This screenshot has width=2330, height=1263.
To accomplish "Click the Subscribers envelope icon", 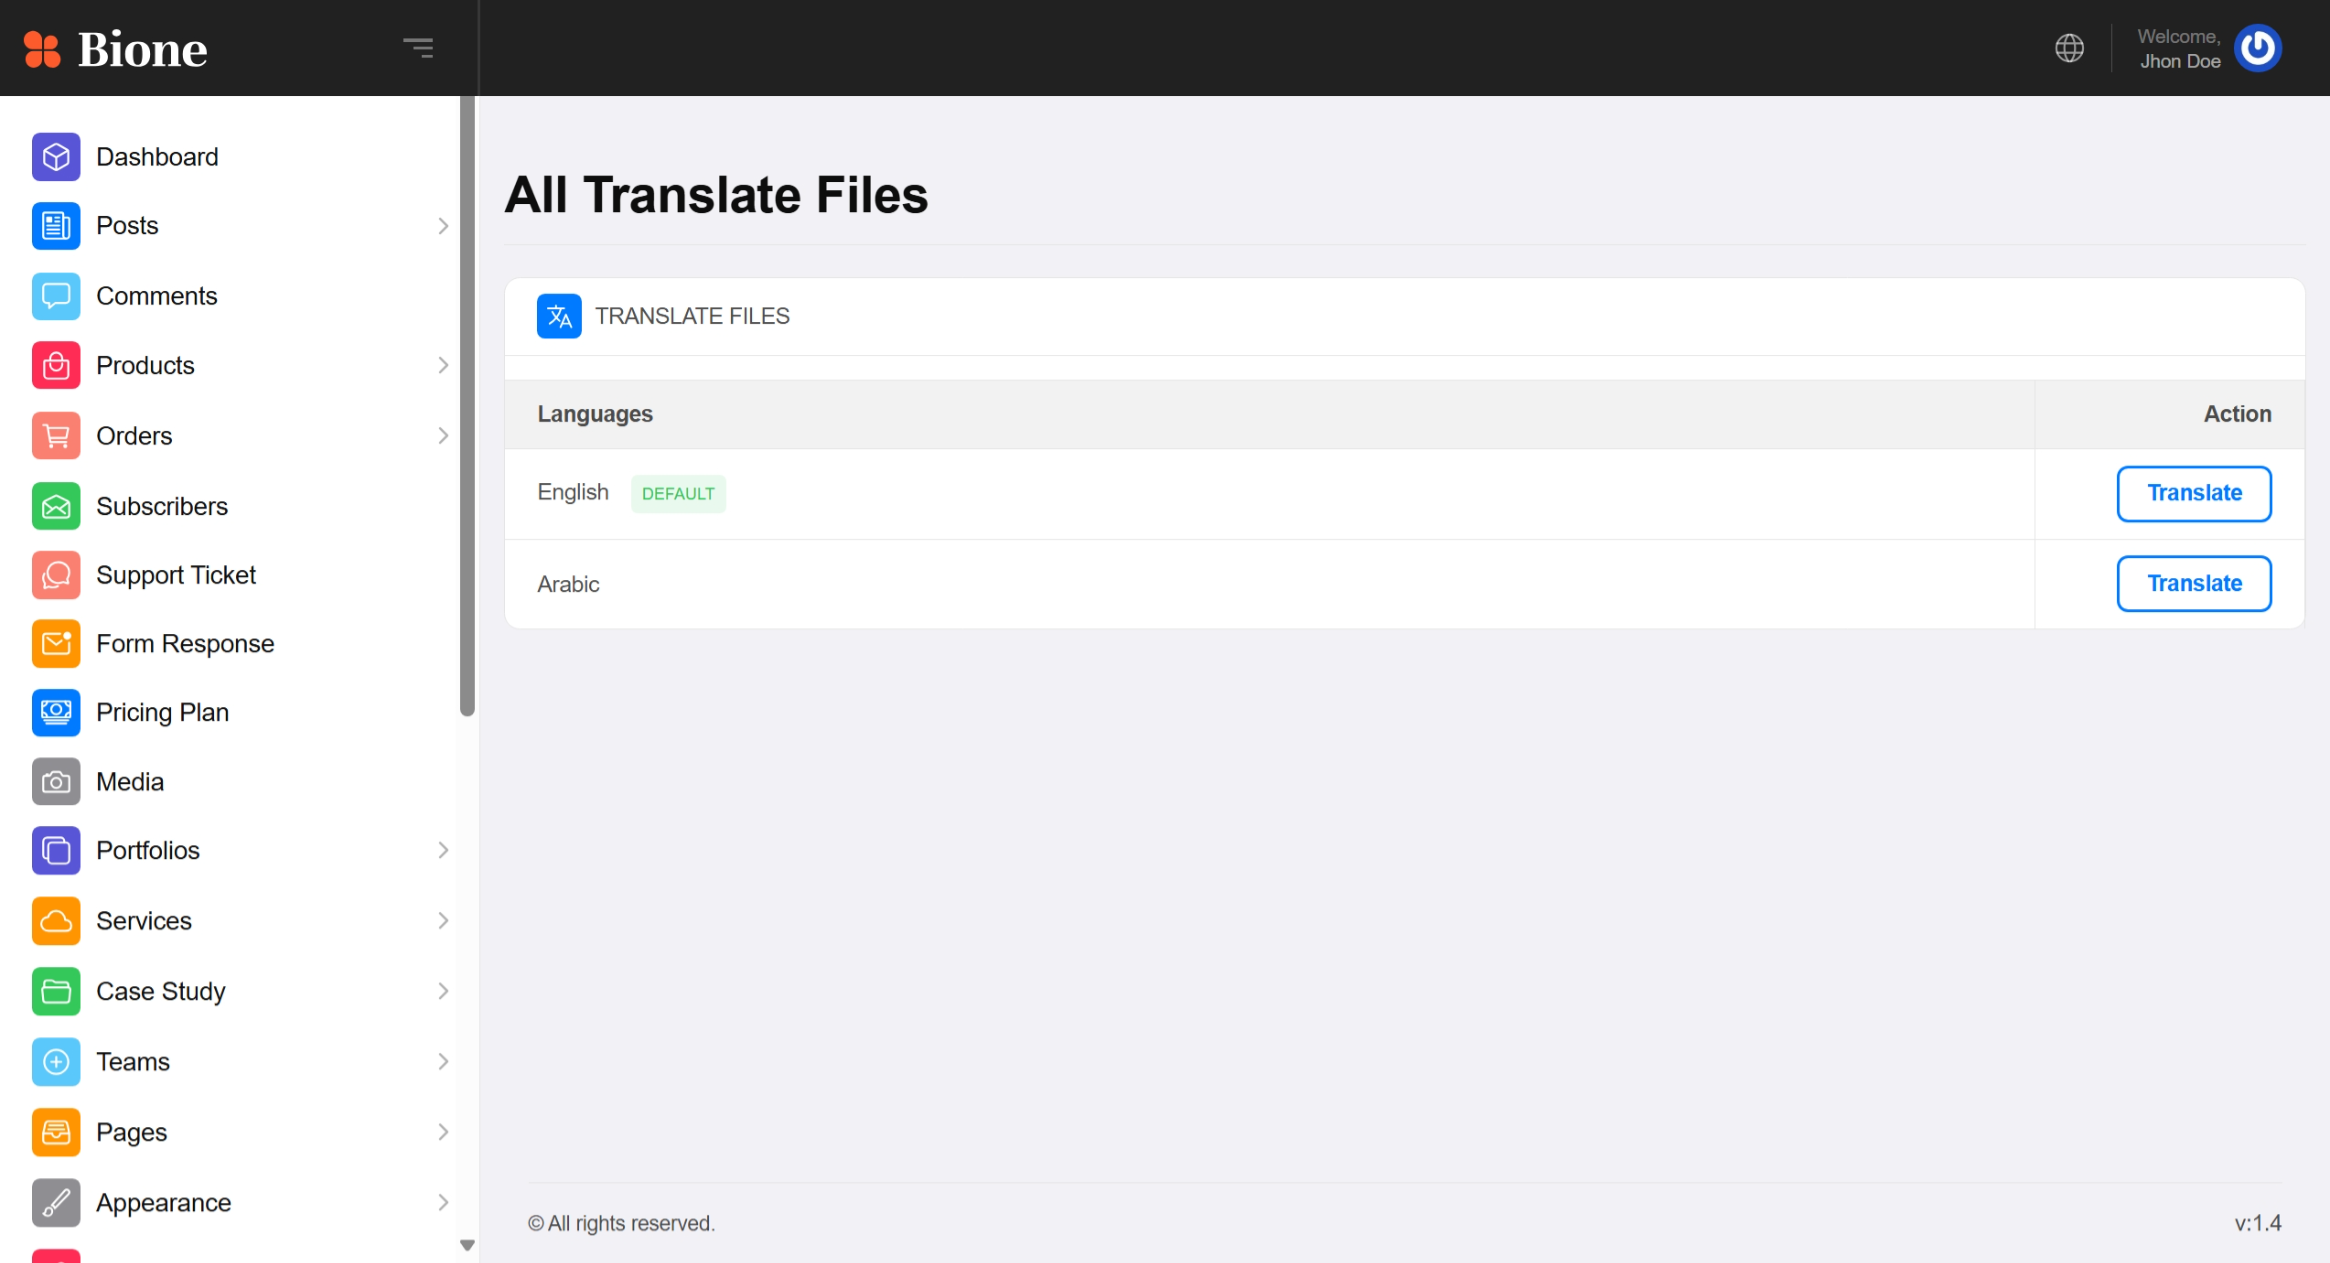I will pos(56,506).
